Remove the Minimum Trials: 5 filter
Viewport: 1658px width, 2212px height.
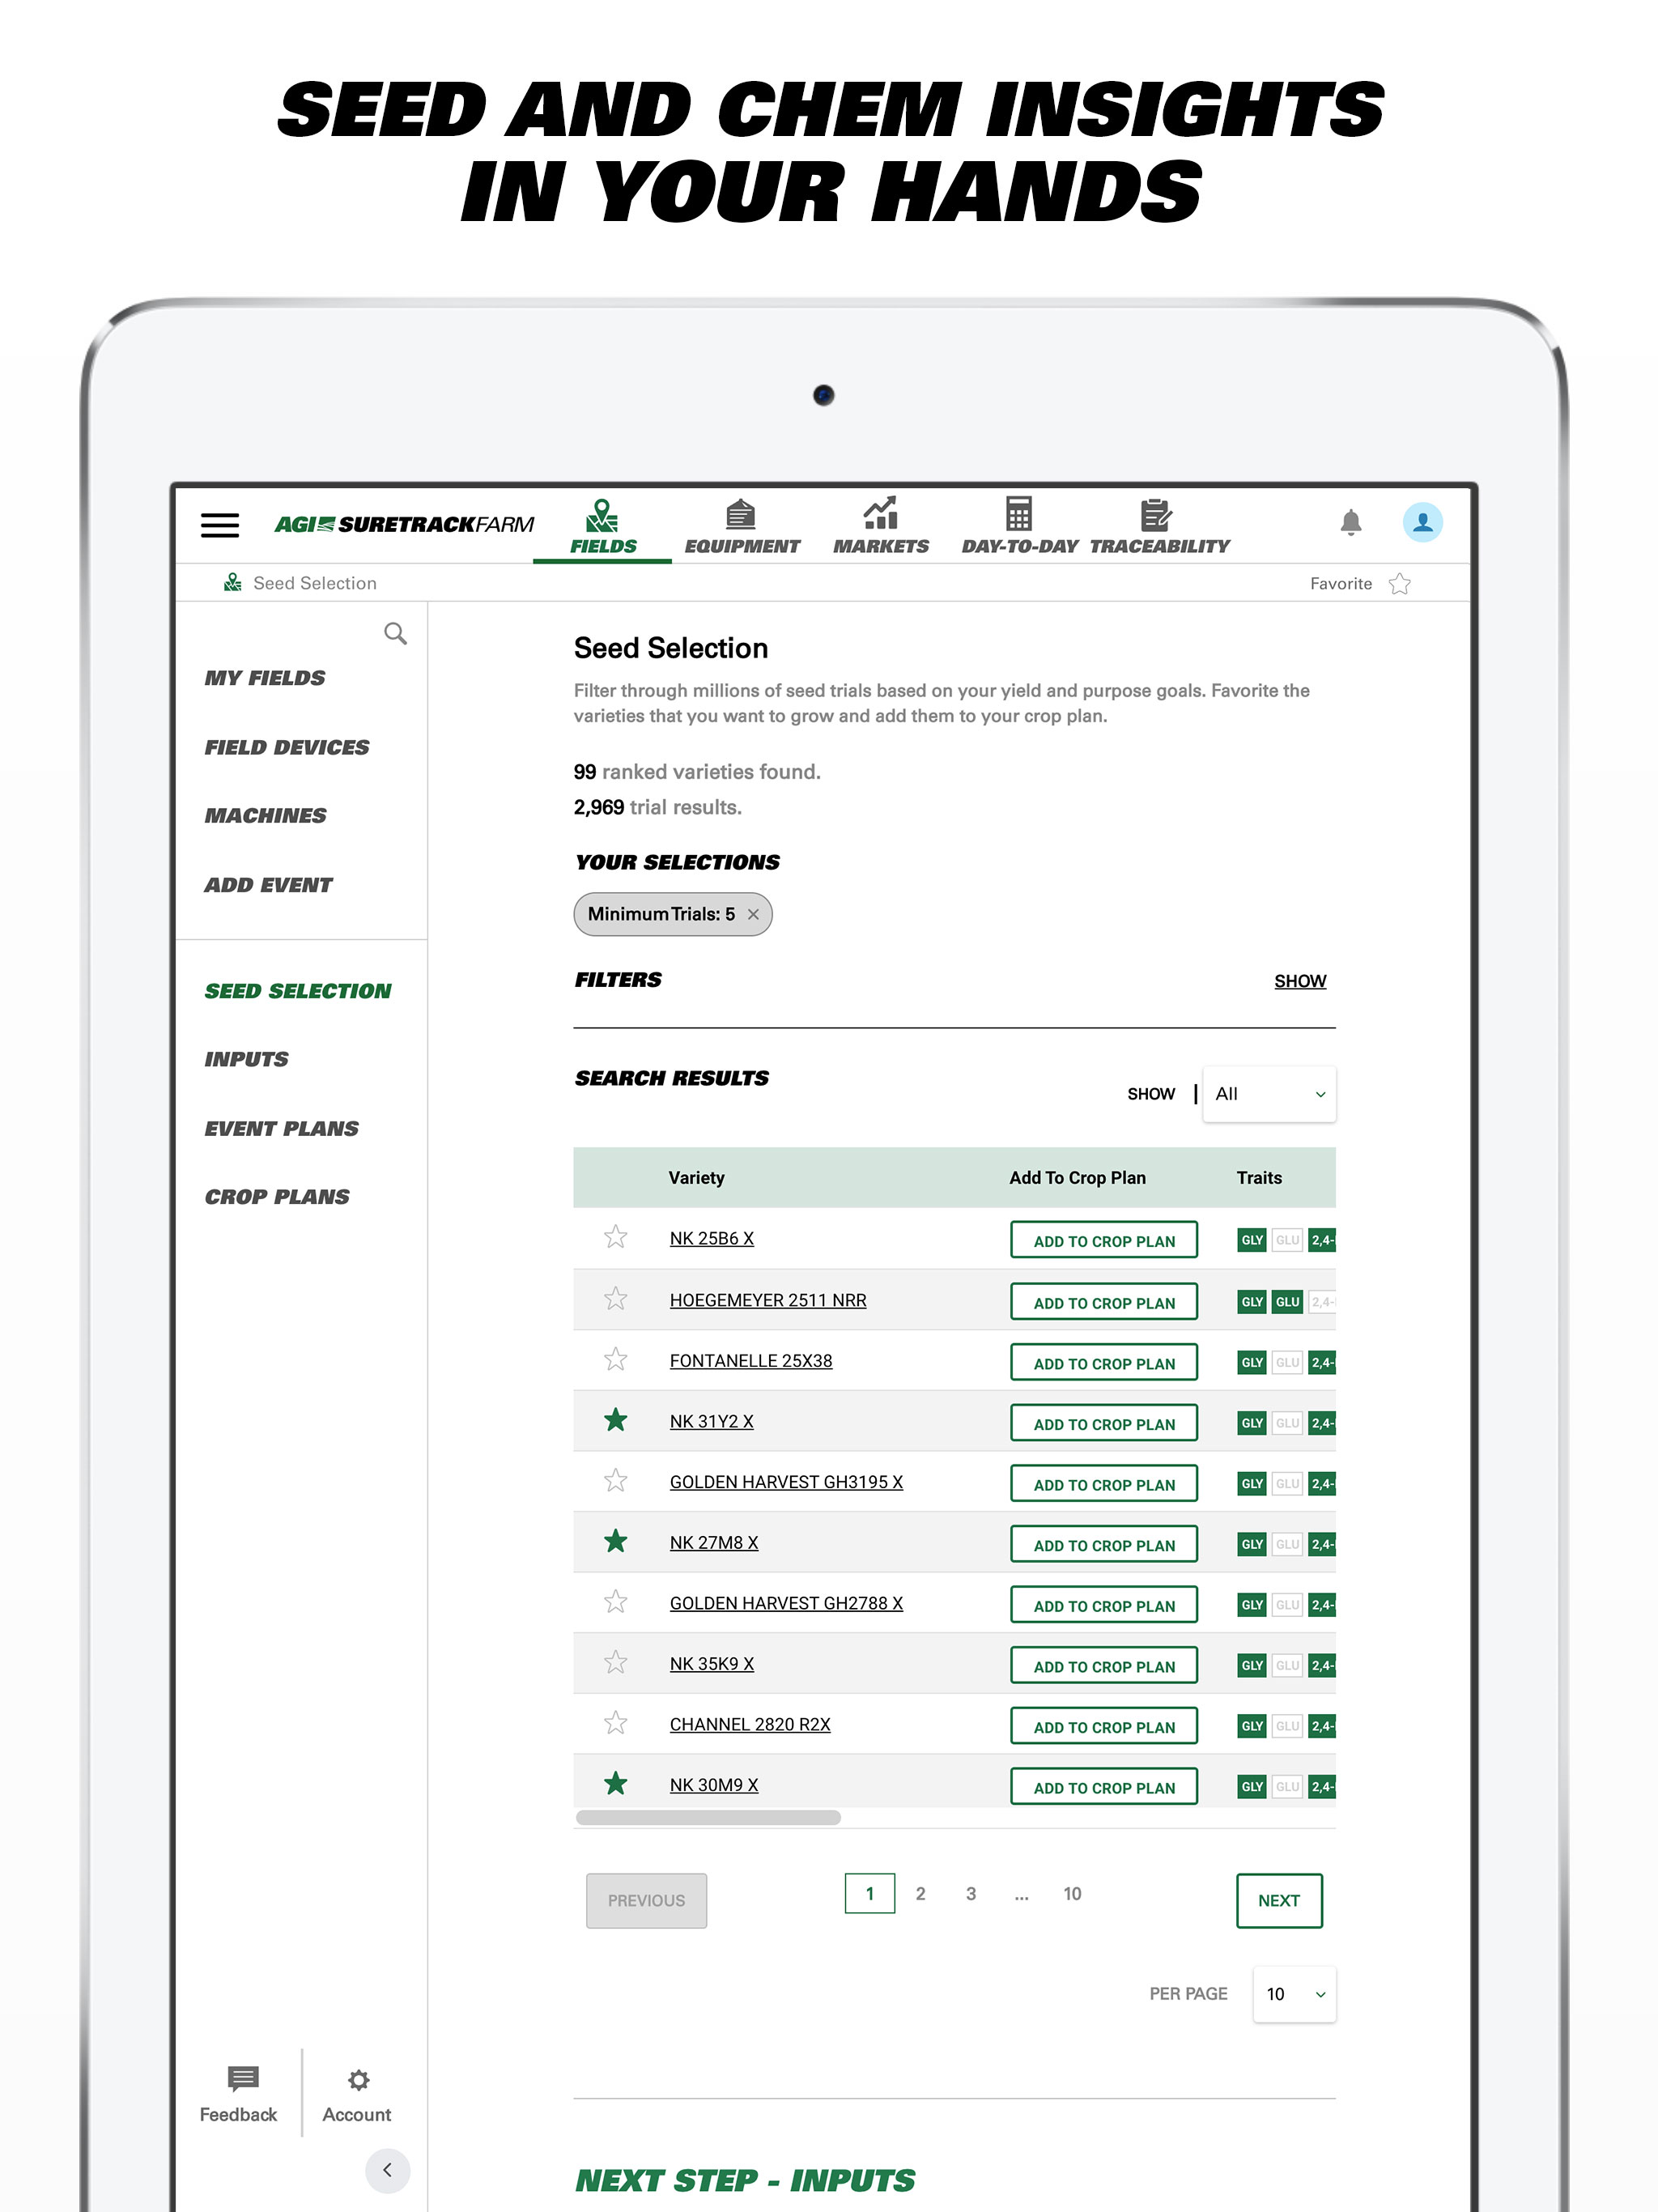pyautogui.click(x=753, y=914)
